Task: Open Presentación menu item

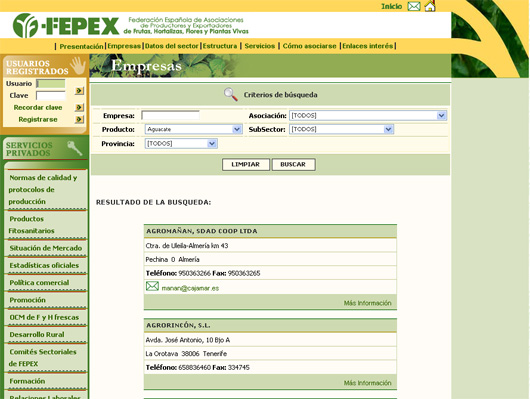Action: point(81,46)
